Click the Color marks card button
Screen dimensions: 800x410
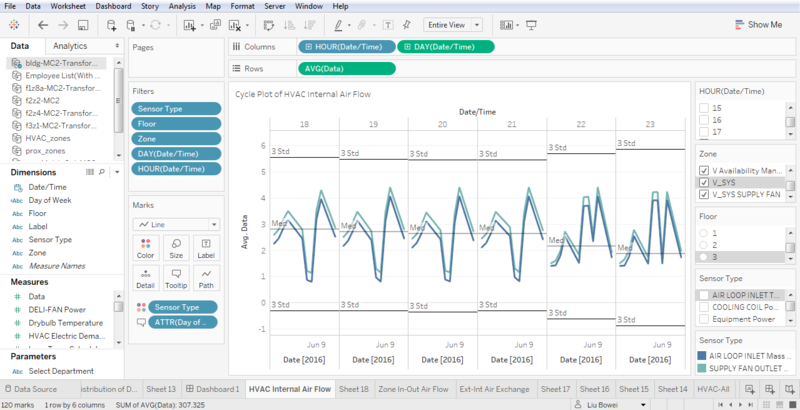click(x=145, y=248)
